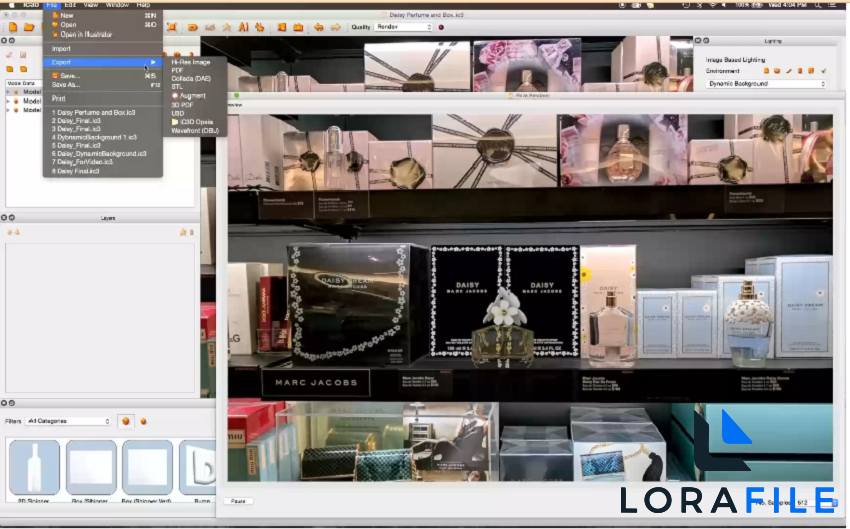Choose Save As... from File menu
The width and height of the screenshot is (850, 529).
coord(102,85)
